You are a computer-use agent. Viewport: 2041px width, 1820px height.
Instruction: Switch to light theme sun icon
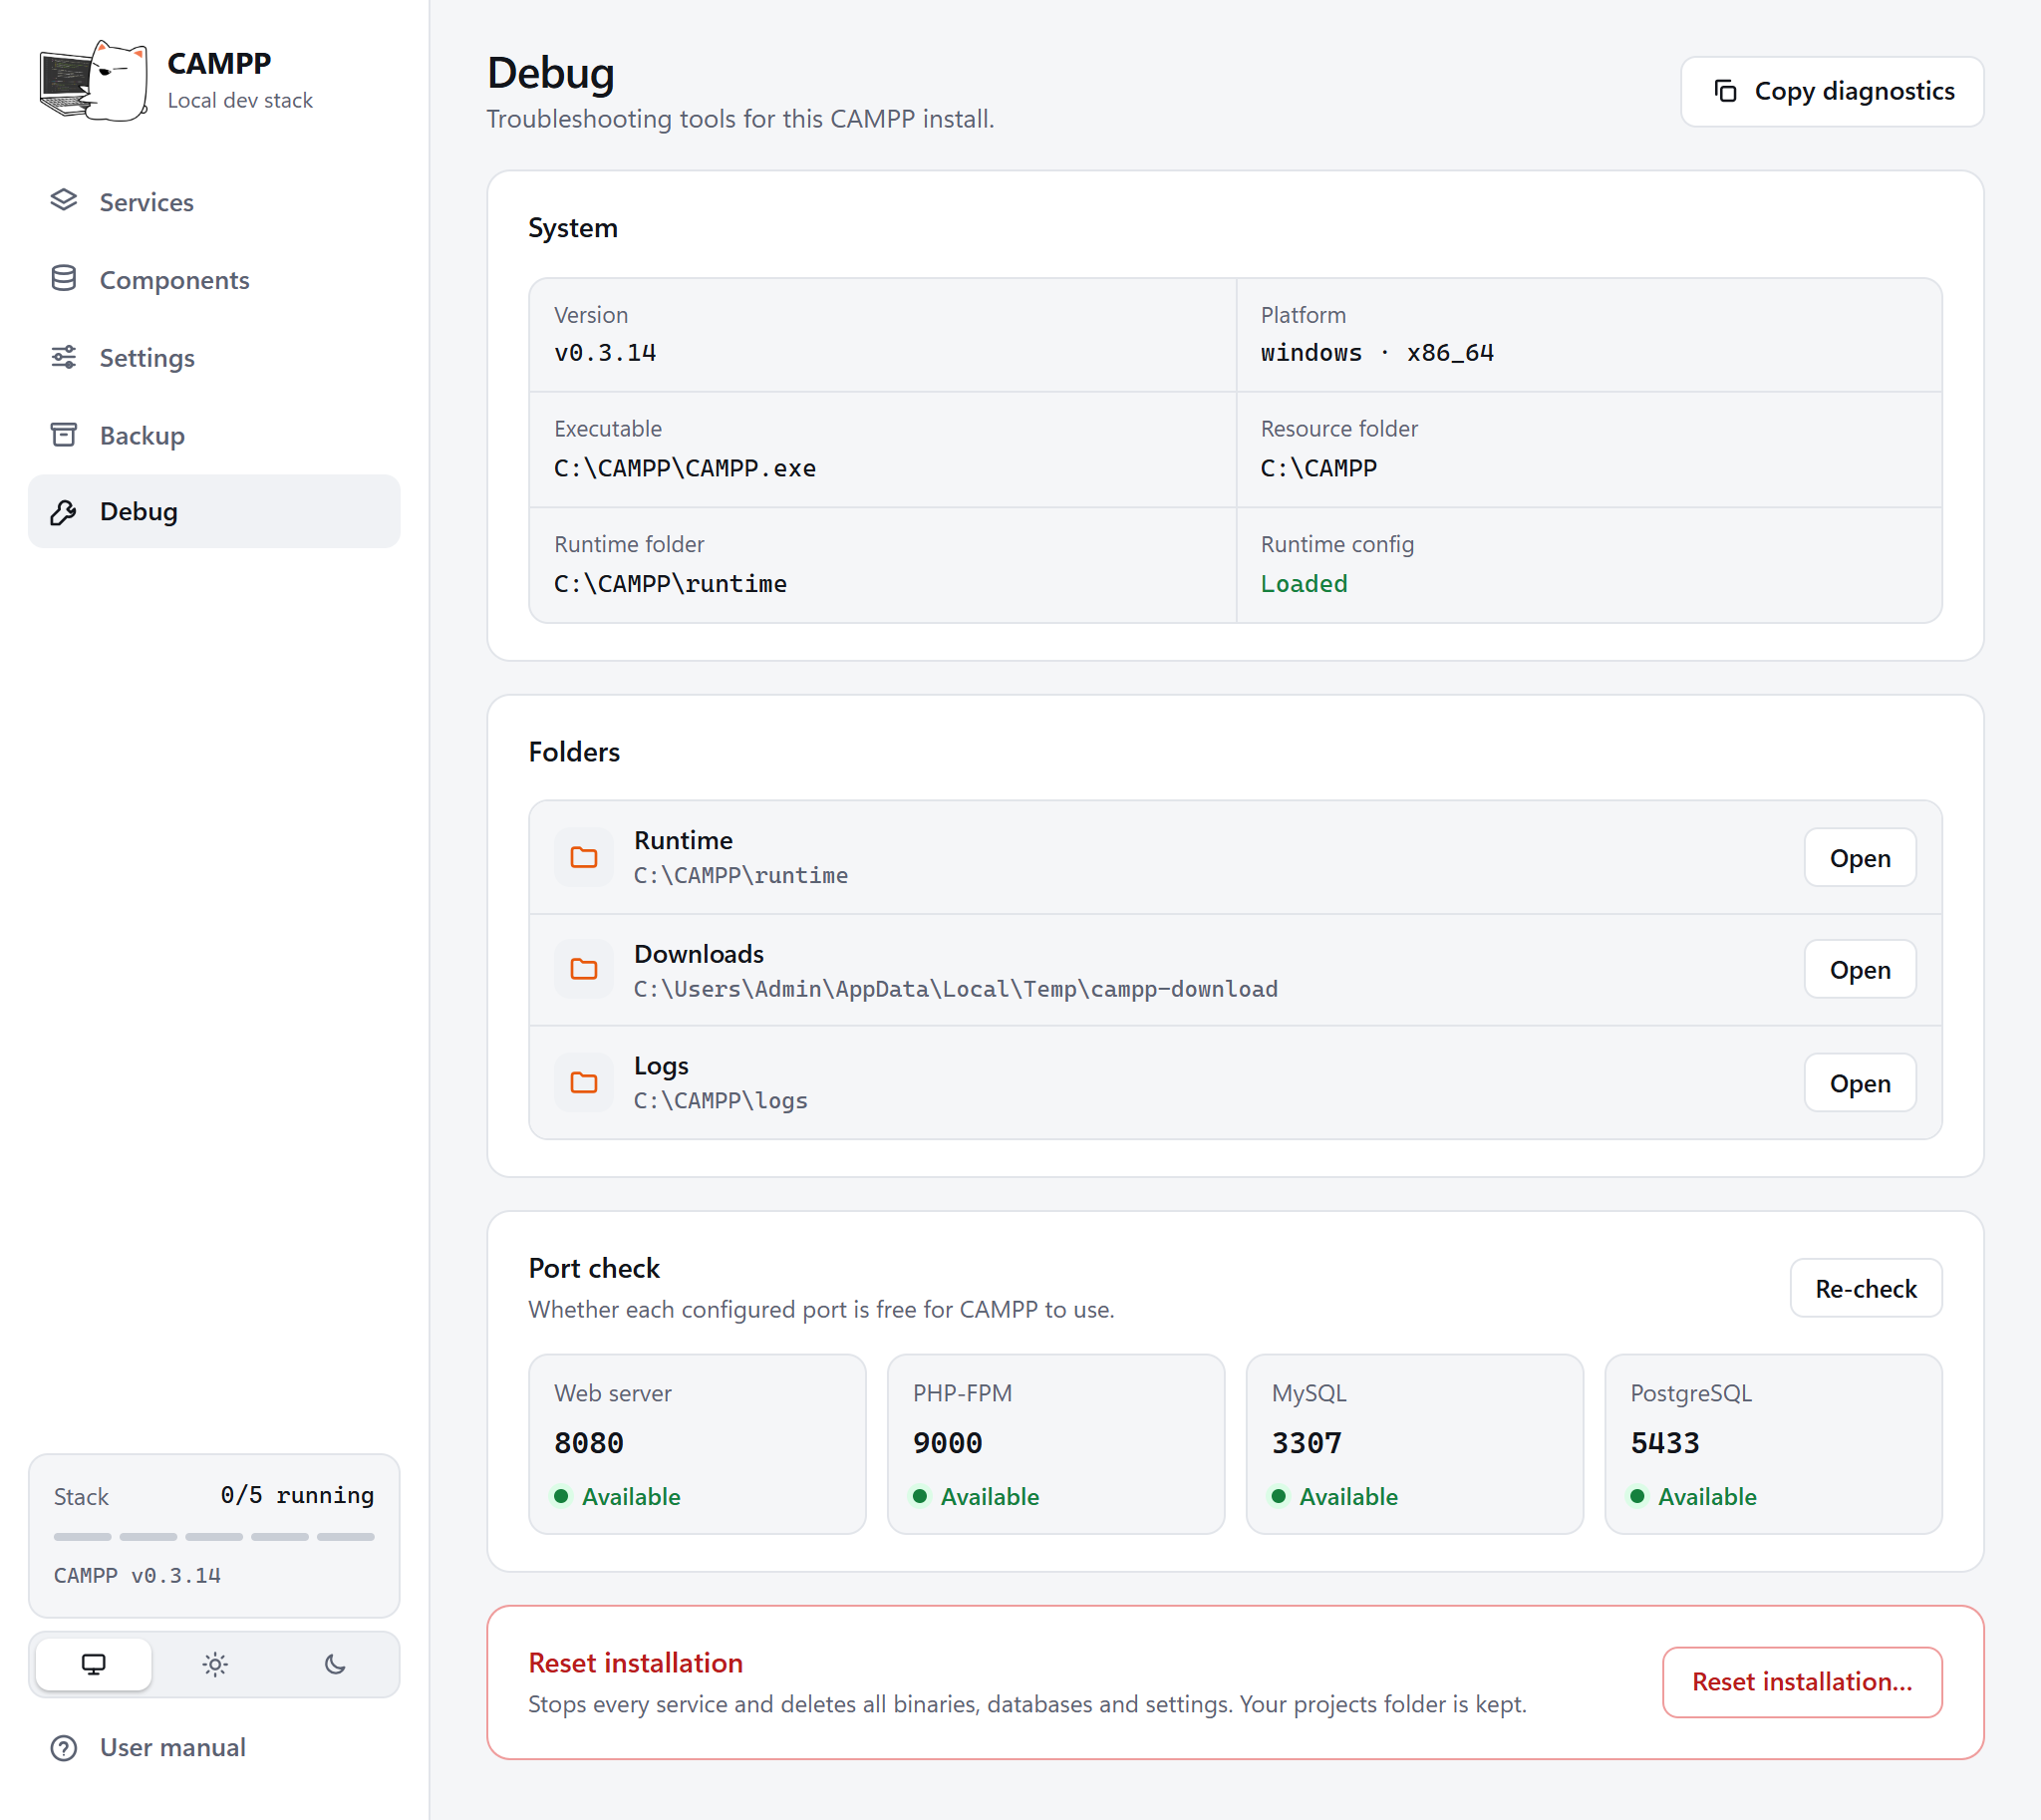215,1664
